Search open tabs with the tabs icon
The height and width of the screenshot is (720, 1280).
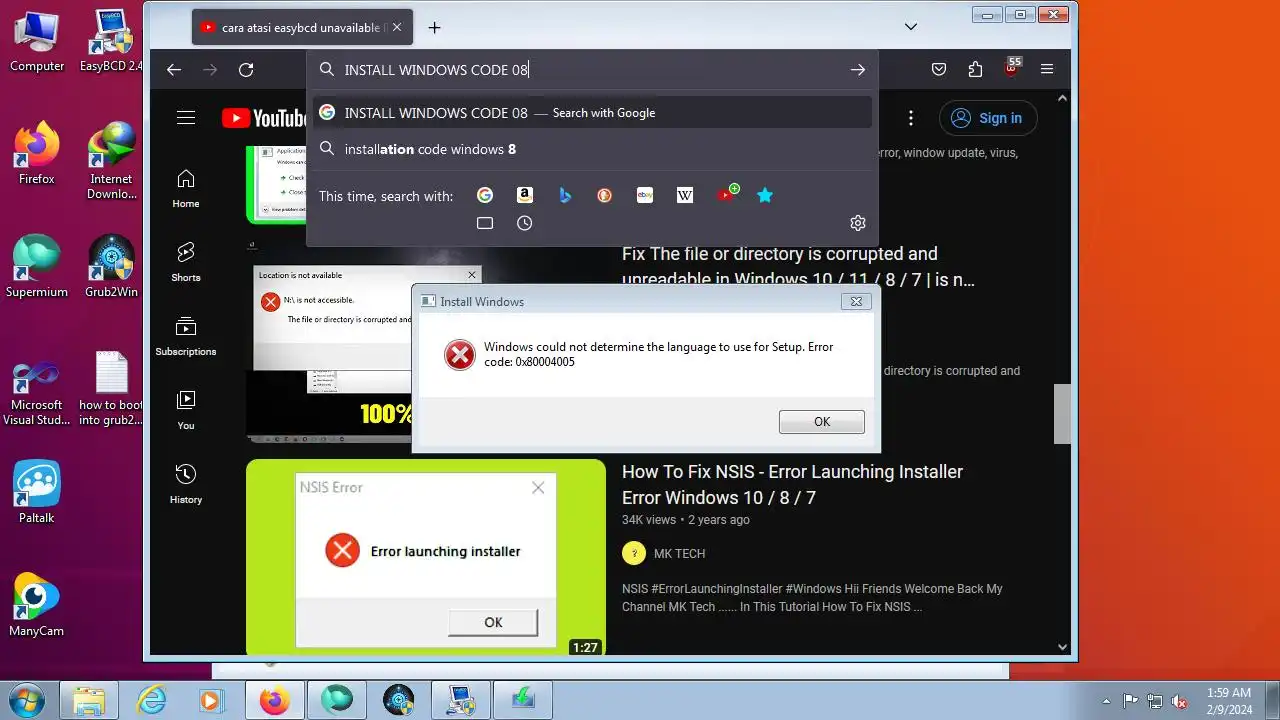coord(485,223)
